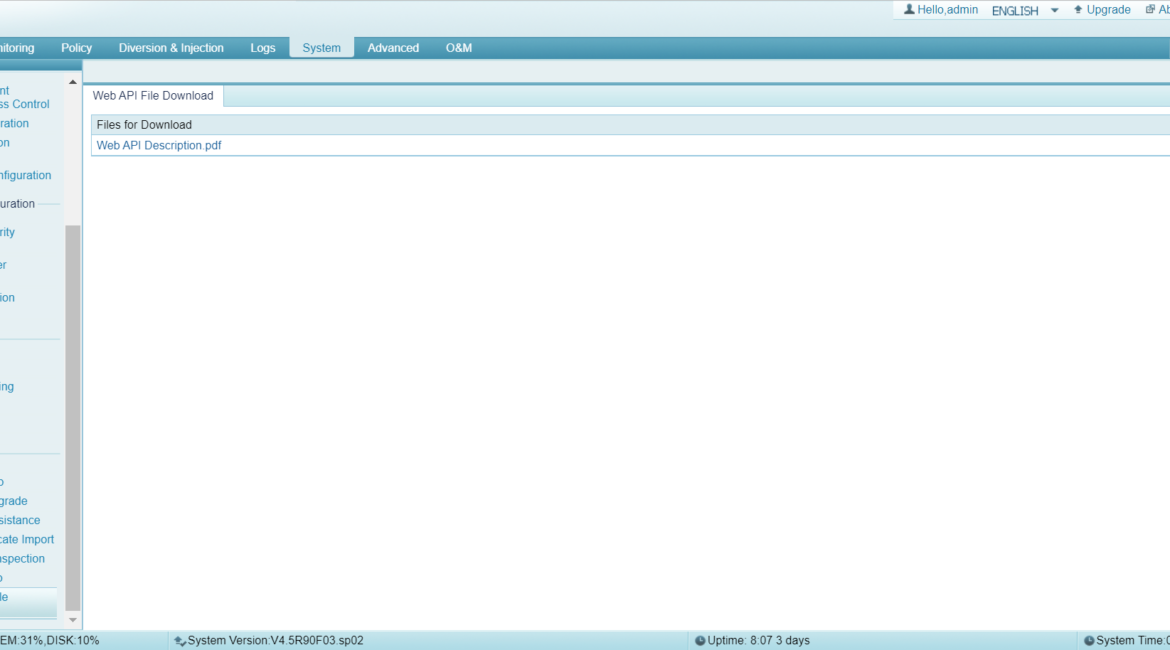The width and height of the screenshot is (1170, 650).
Task: Open the Logs menu
Action: (262, 47)
